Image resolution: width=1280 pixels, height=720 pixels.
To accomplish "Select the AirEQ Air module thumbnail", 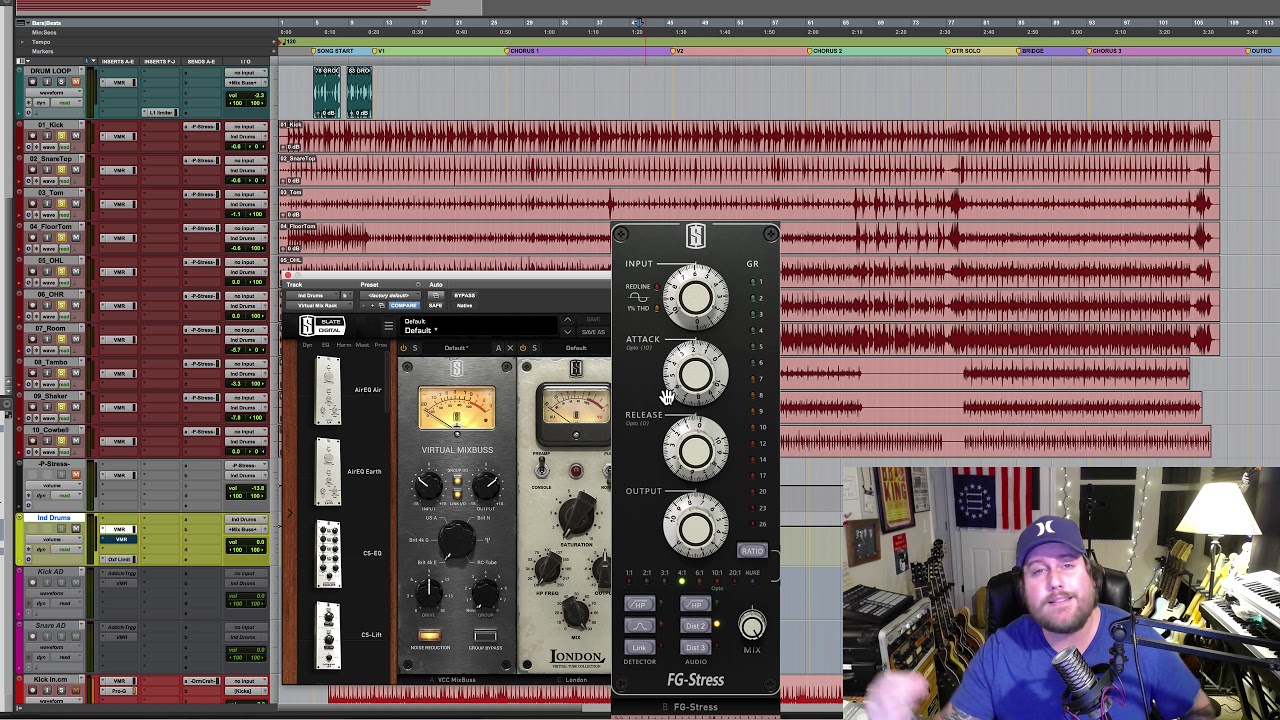I will point(328,390).
